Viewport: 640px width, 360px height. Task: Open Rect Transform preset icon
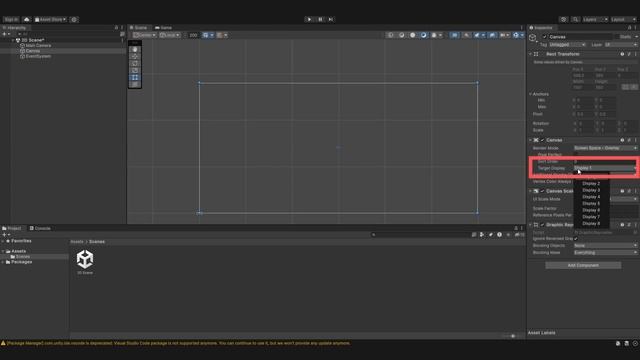click(629, 54)
